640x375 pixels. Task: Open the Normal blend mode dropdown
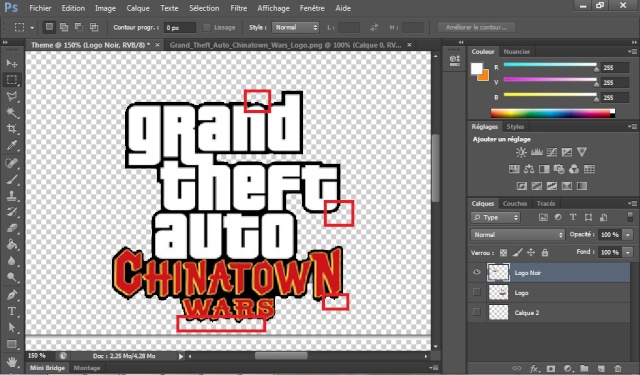click(518, 235)
